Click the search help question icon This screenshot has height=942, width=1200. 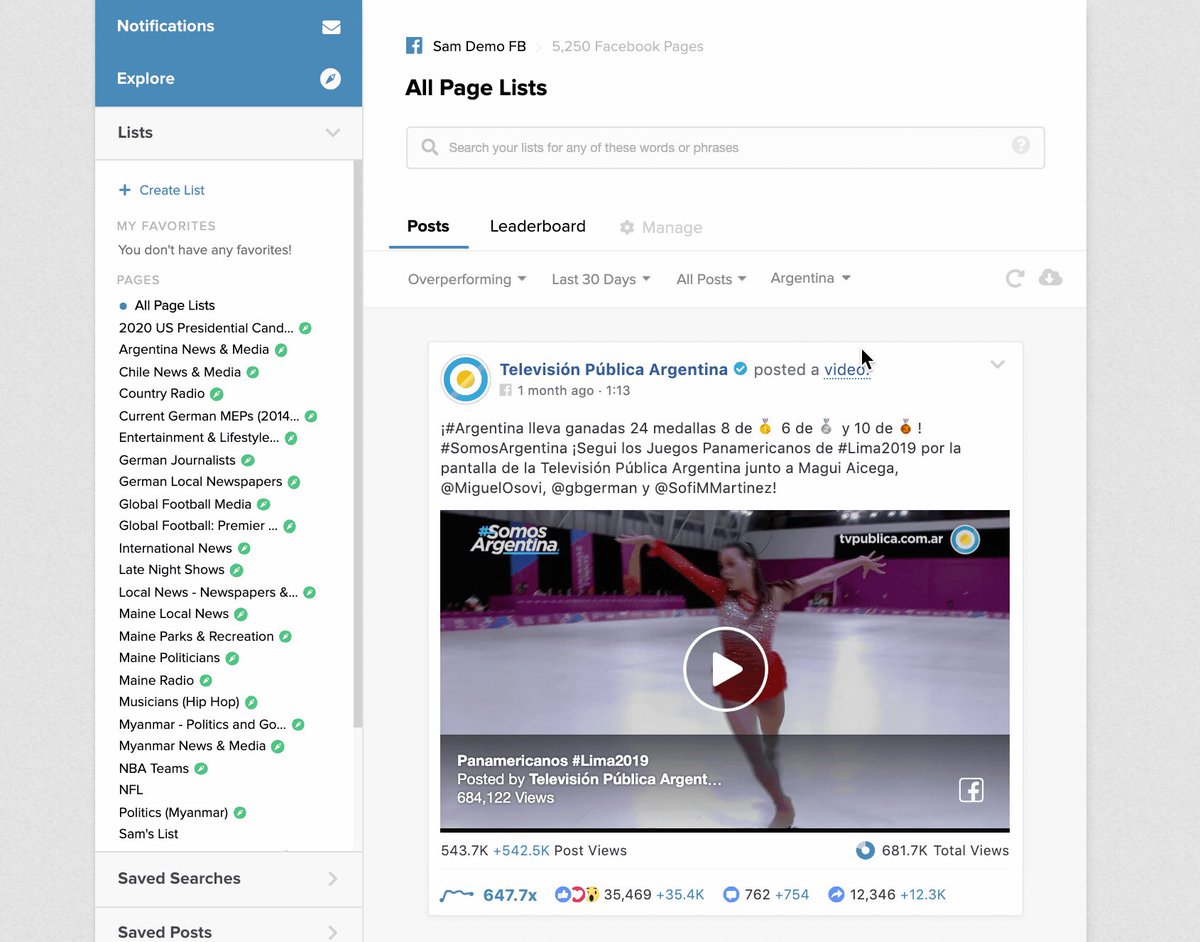(x=1021, y=145)
